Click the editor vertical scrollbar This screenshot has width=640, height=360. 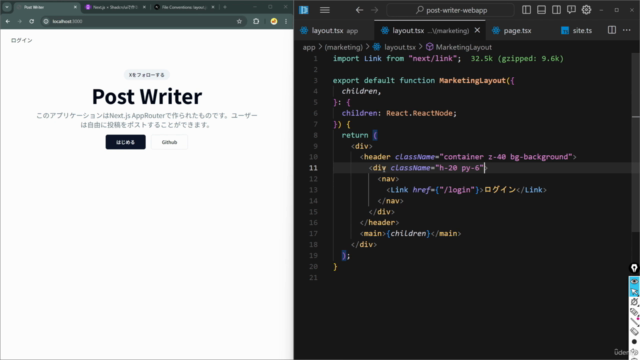click(x=636, y=143)
